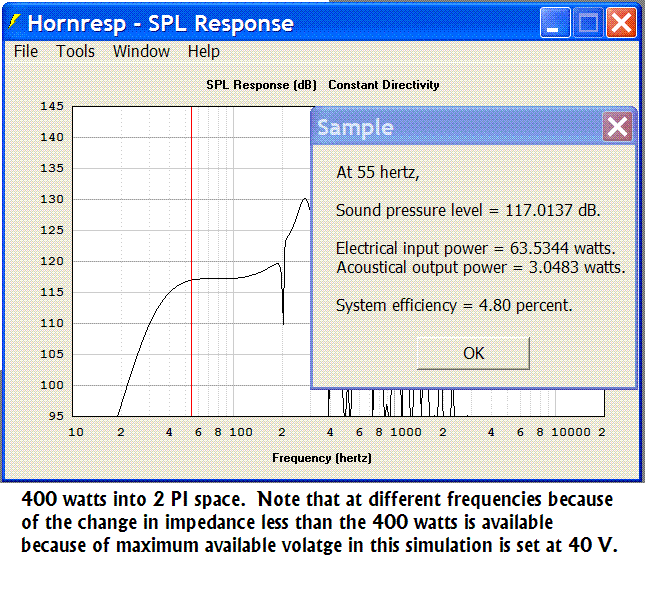Screen dimensions: 647x590
Task: Maximize the Hornresp window
Action: pos(588,22)
